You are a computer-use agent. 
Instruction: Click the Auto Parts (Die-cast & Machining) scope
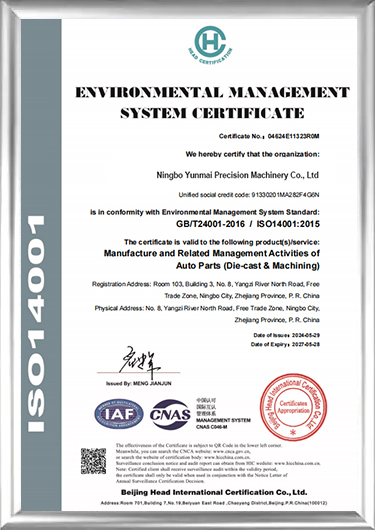[x=248, y=266]
